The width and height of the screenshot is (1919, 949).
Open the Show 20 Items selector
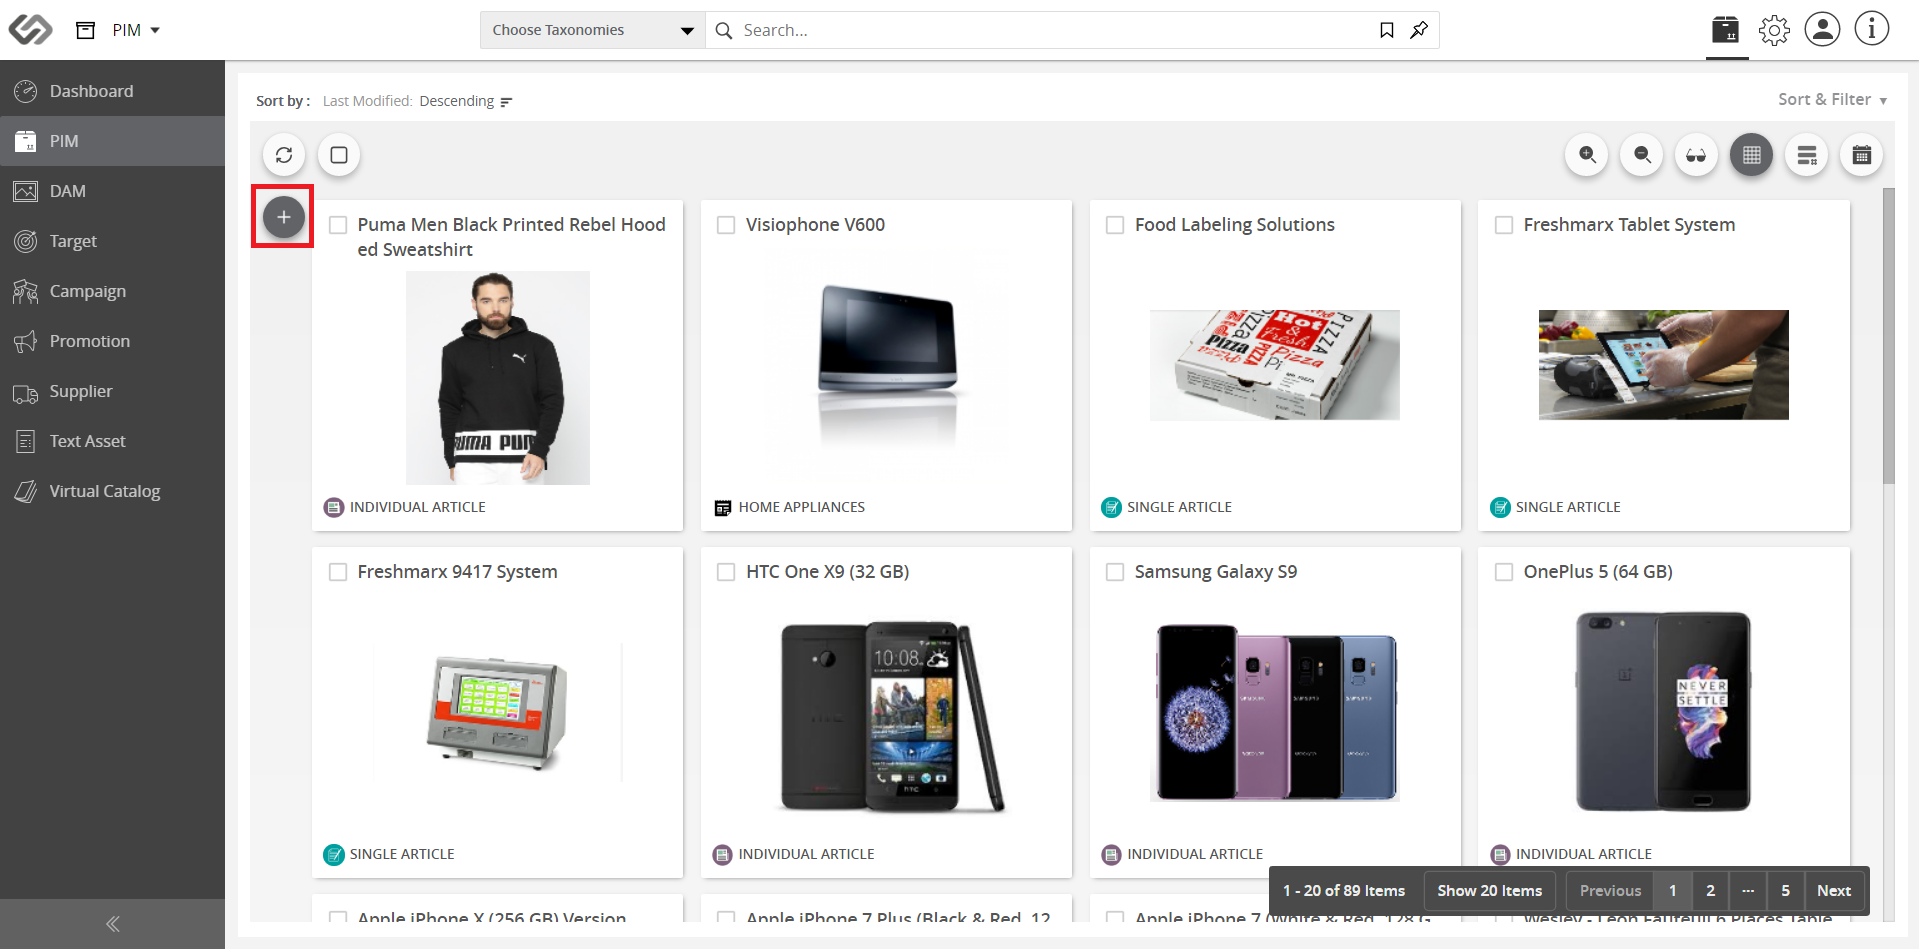pyautogui.click(x=1490, y=890)
